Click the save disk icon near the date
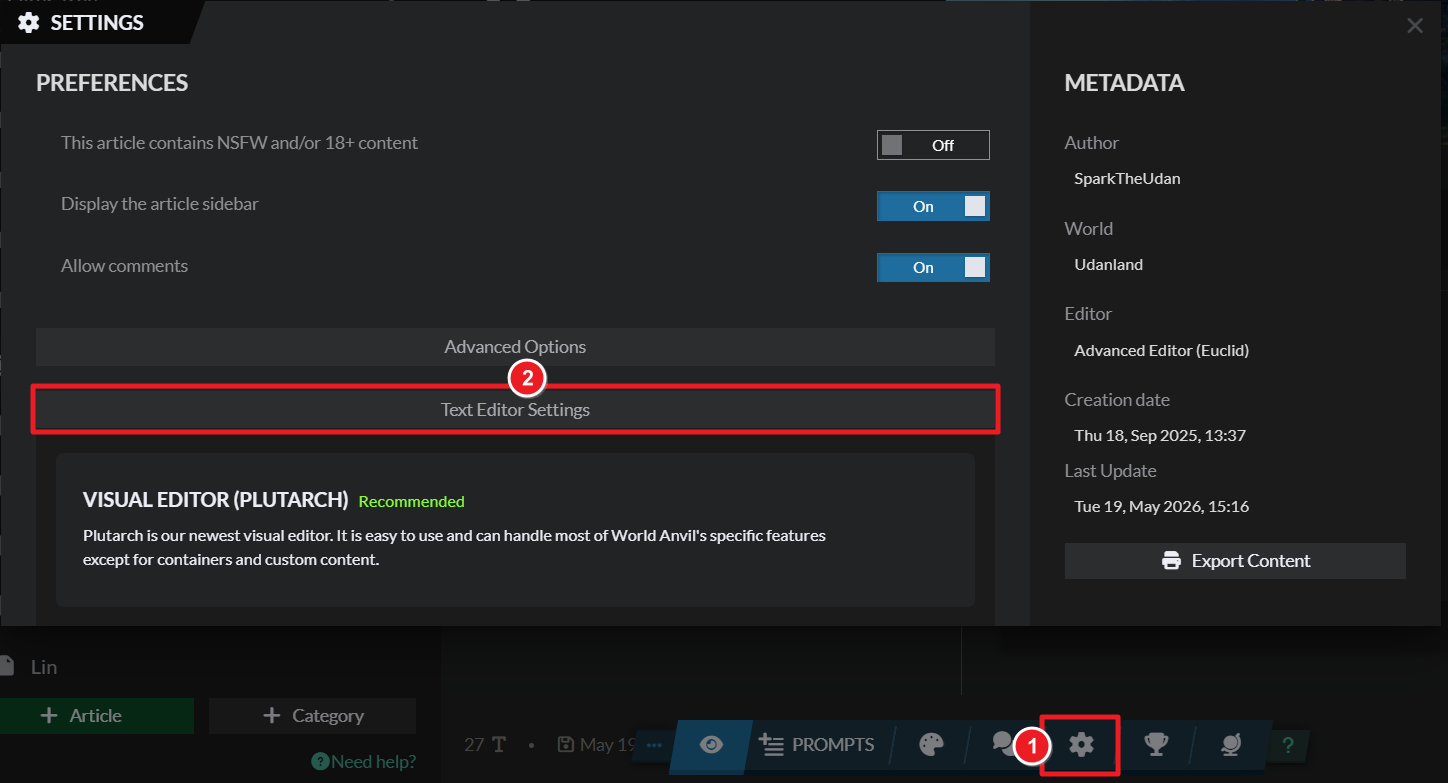Viewport: 1448px width, 783px height. pos(565,744)
